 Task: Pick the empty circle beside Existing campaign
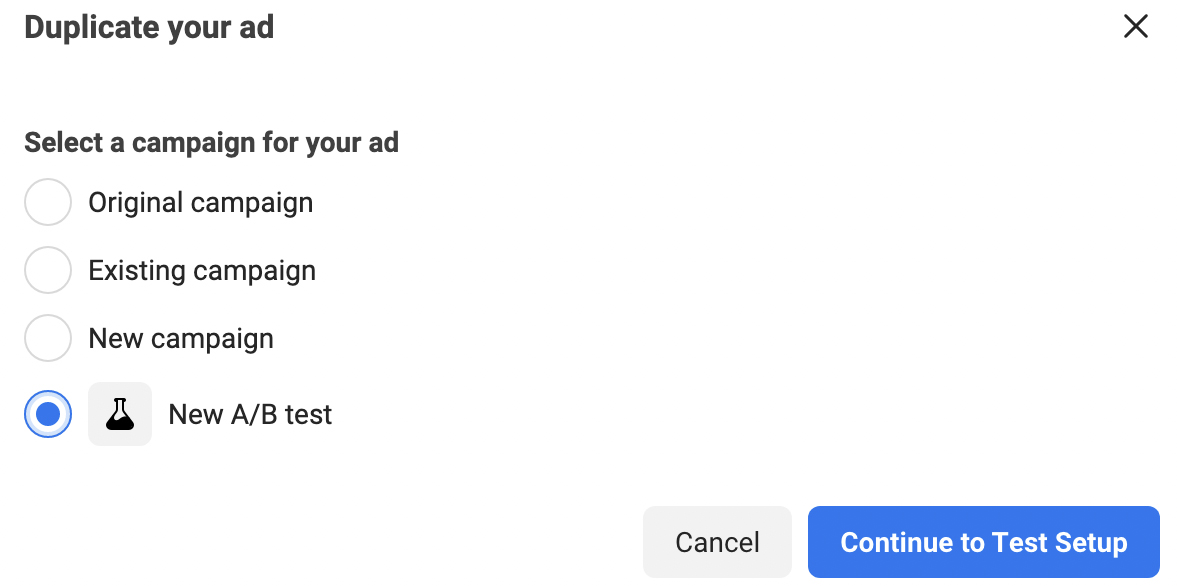(48, 270)
